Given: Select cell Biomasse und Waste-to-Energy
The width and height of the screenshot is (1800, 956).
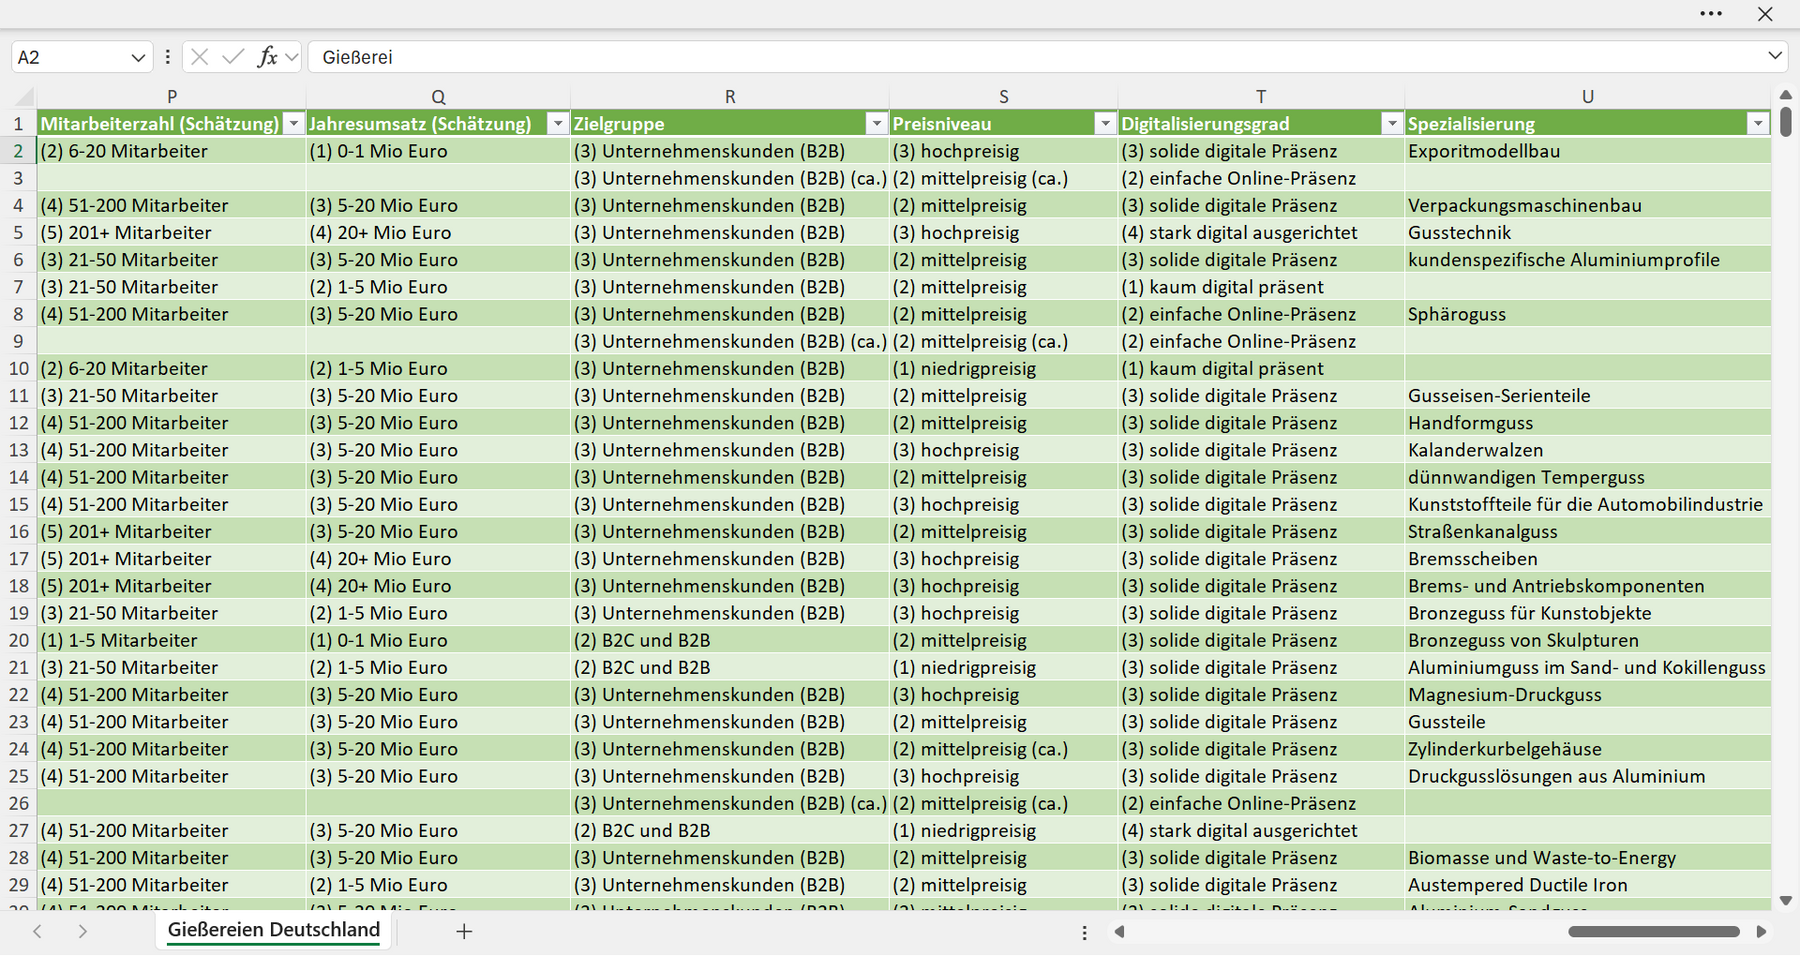Looking at the screenshot, I should pos(1588,858).
